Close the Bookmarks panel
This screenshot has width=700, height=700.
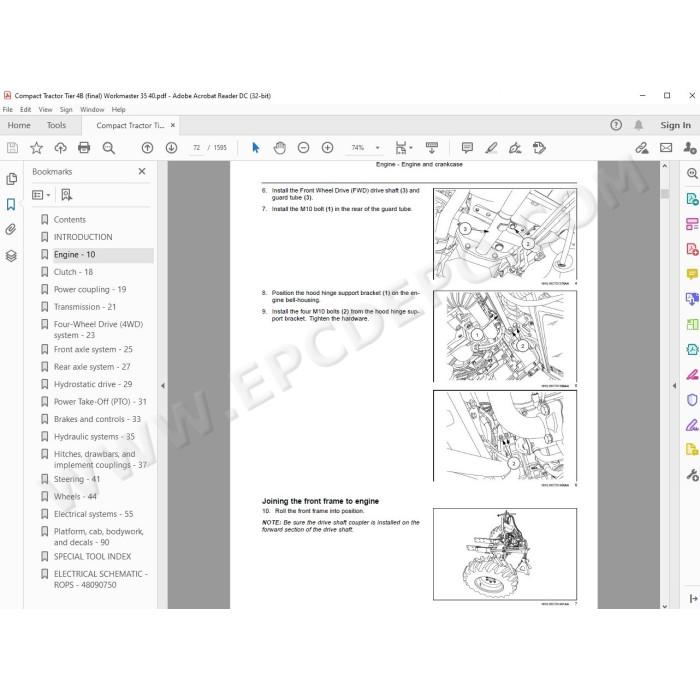pyautogui.click(x=142, y=171)
